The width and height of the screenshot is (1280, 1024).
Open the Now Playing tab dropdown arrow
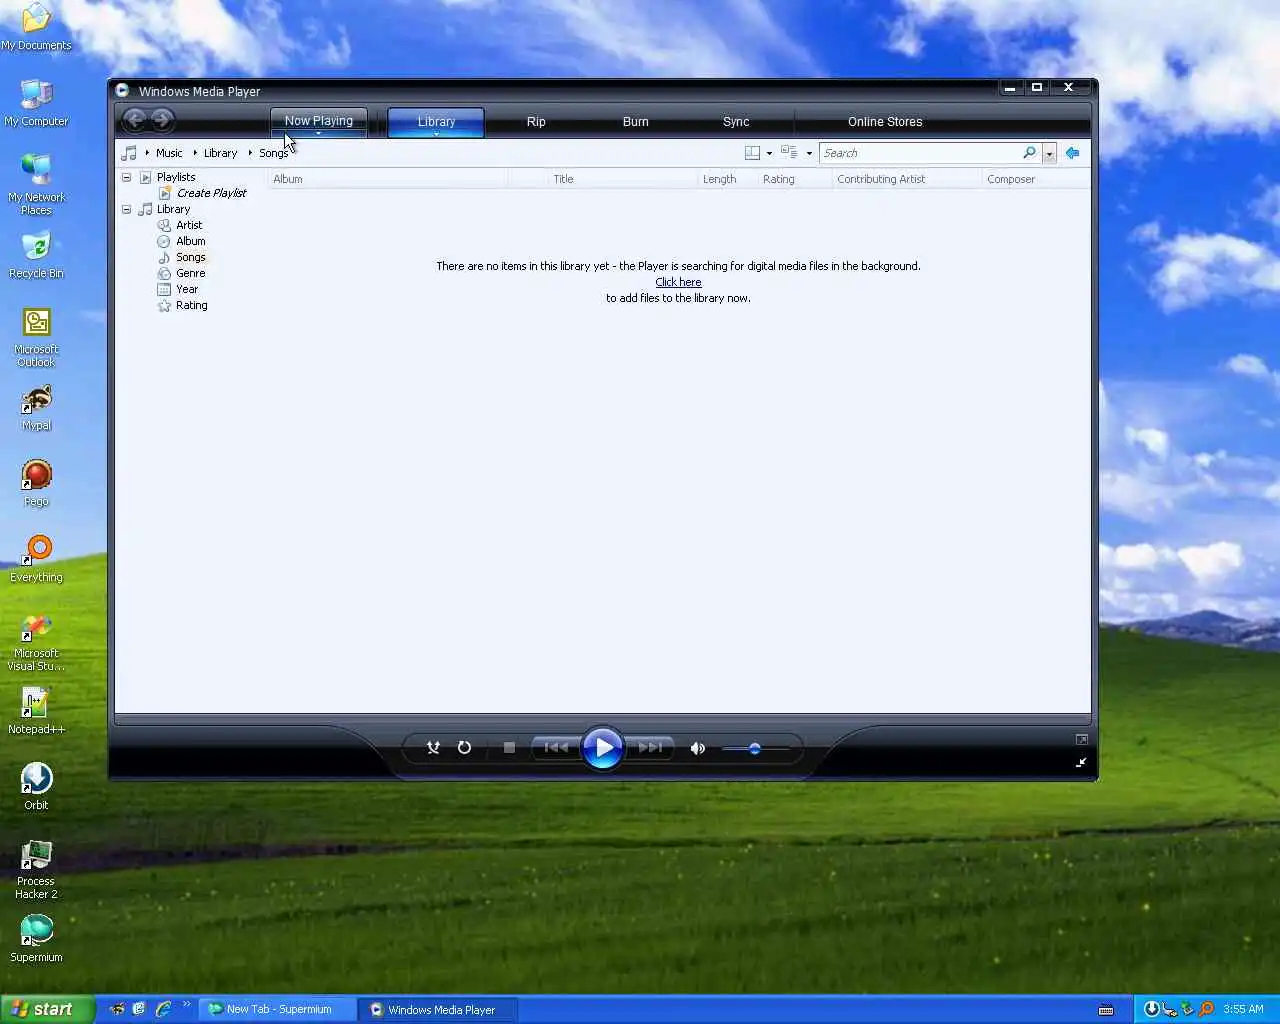(x=319, y=133)
